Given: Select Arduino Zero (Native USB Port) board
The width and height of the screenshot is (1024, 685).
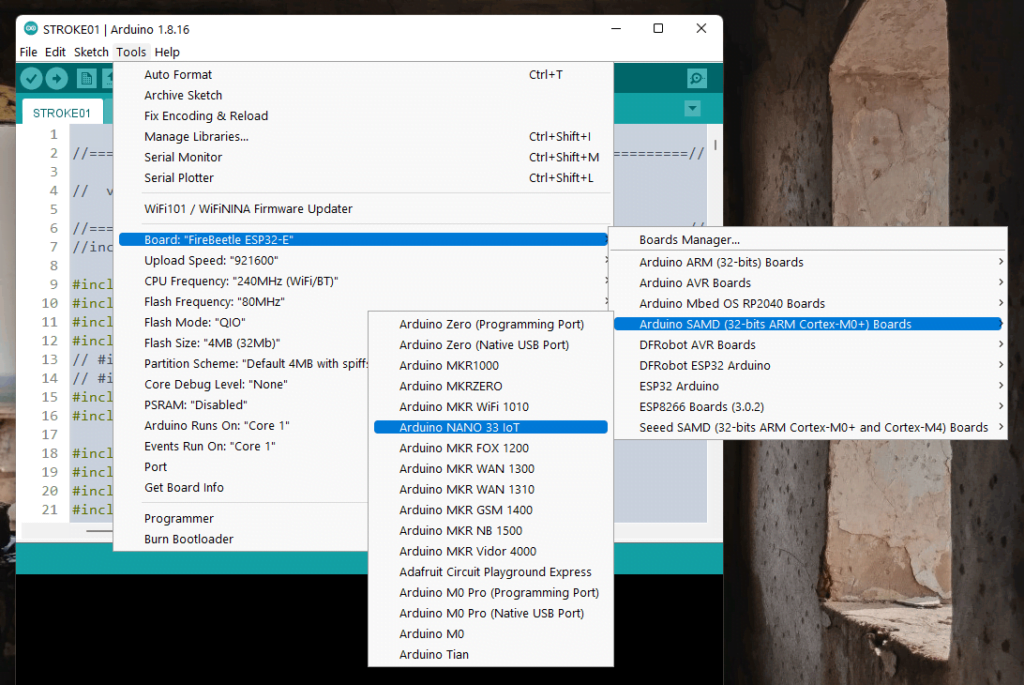Looking at the screenshot, I should (x=490, y=345).
